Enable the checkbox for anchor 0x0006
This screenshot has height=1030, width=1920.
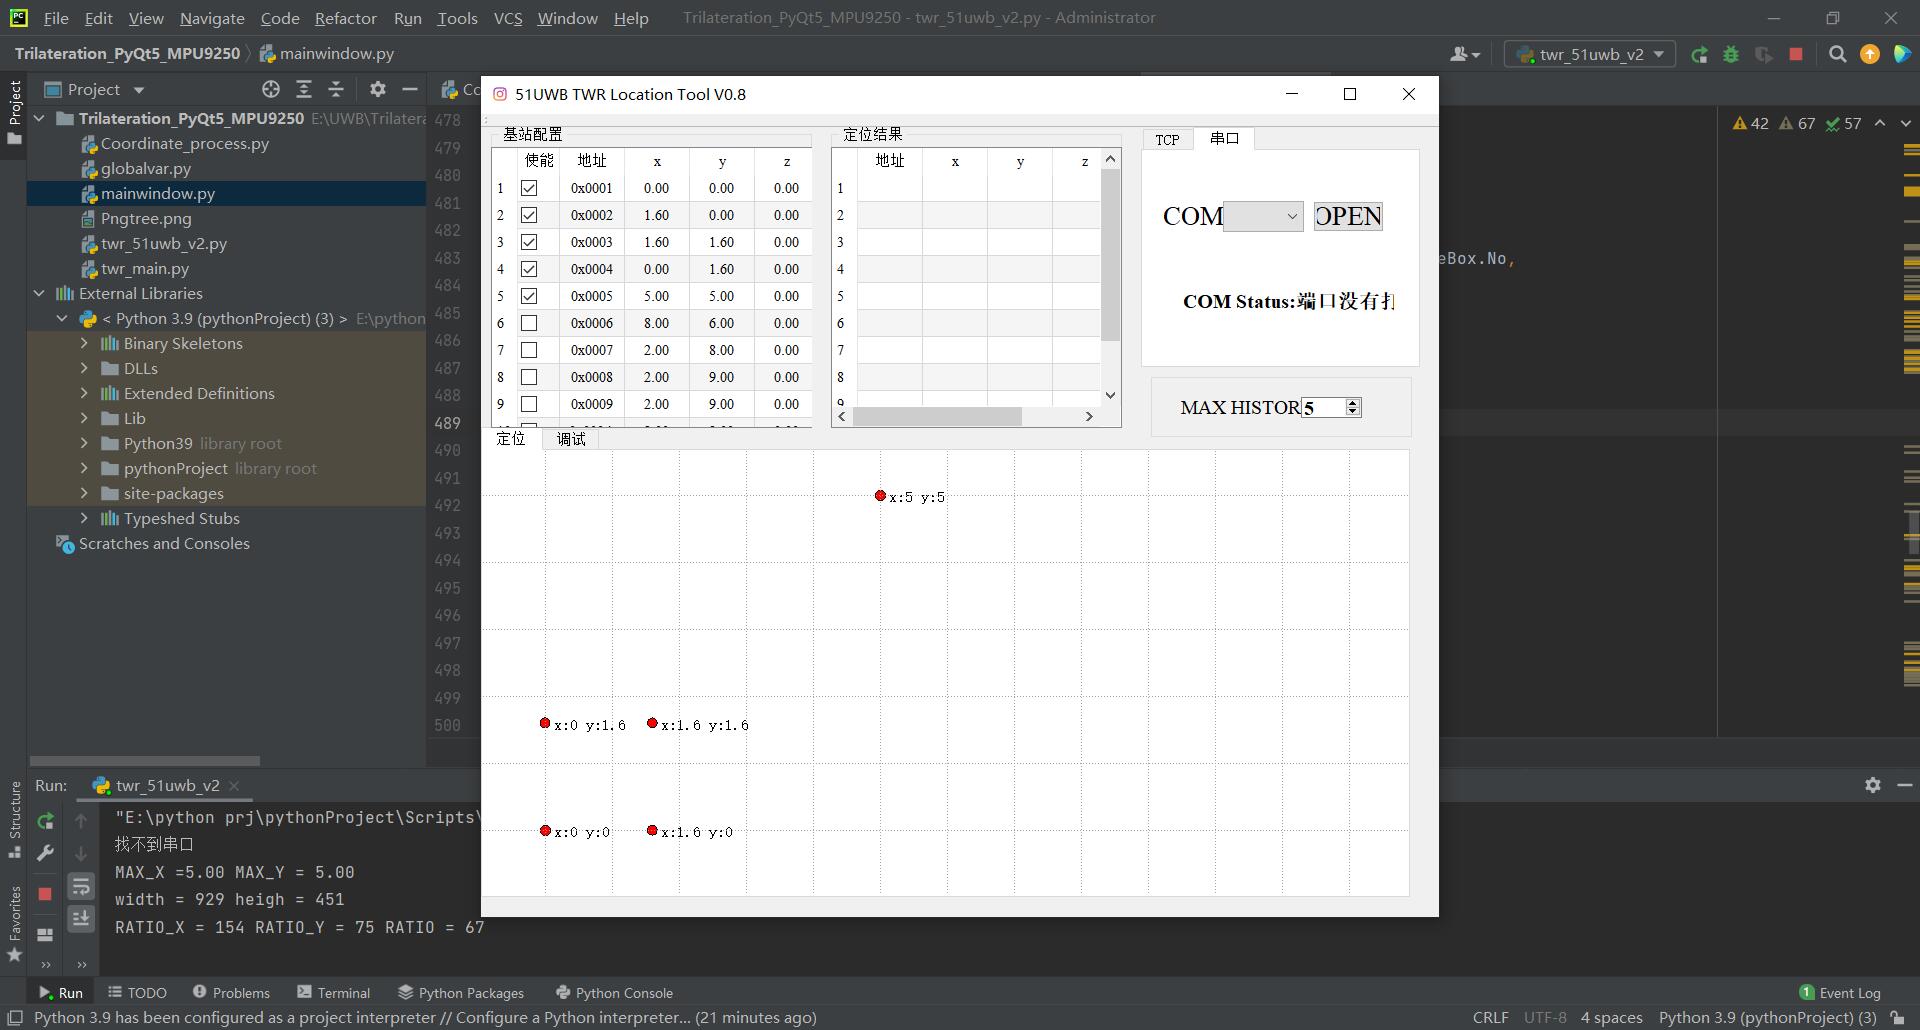(529, 323)
